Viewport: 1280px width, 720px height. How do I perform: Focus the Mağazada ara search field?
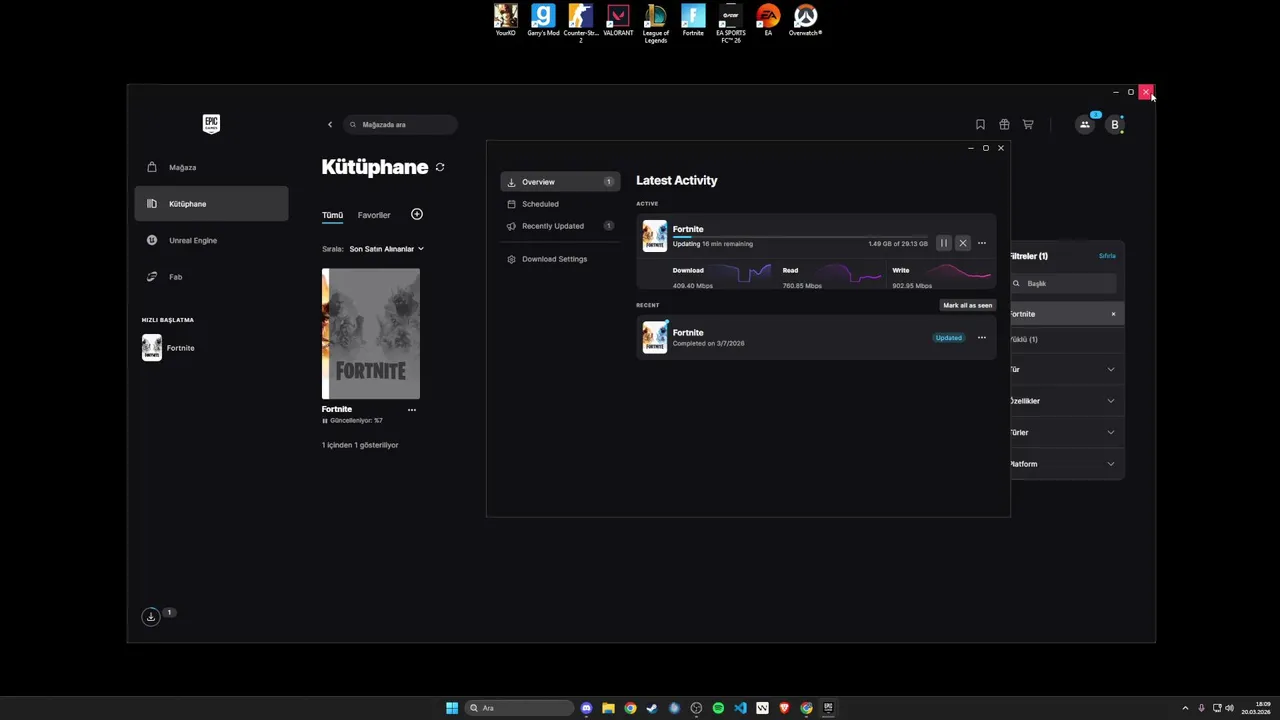coord(400,125)
